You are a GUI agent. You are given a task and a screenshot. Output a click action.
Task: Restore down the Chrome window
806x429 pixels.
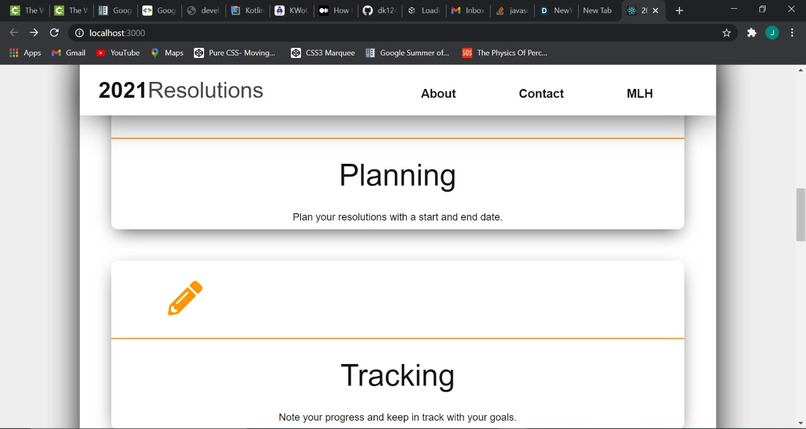[x=762, y=9]
